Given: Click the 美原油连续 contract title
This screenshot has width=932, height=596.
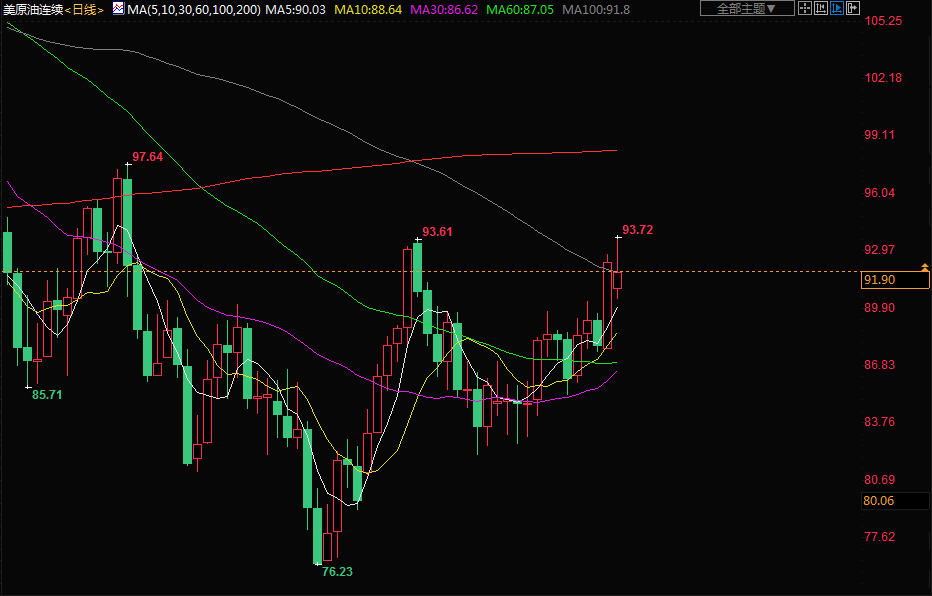Looking at the screenshot, I should 33,9.
